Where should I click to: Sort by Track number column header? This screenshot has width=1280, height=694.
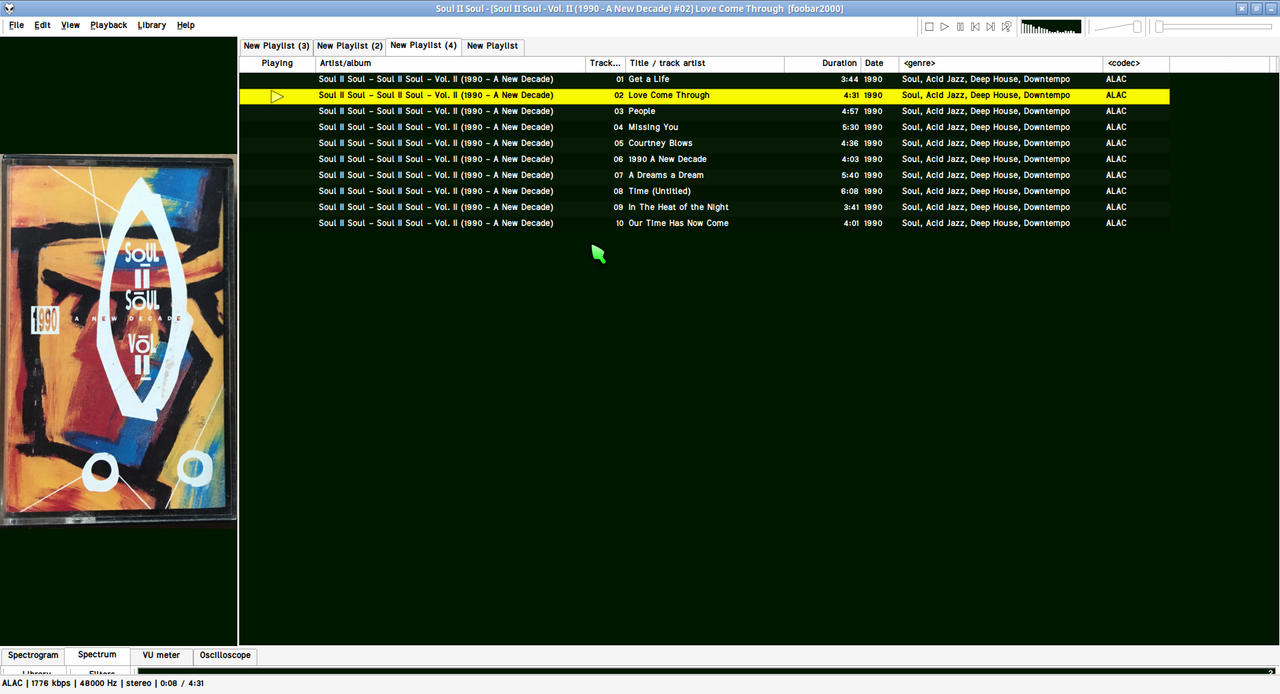pos(605,63)
